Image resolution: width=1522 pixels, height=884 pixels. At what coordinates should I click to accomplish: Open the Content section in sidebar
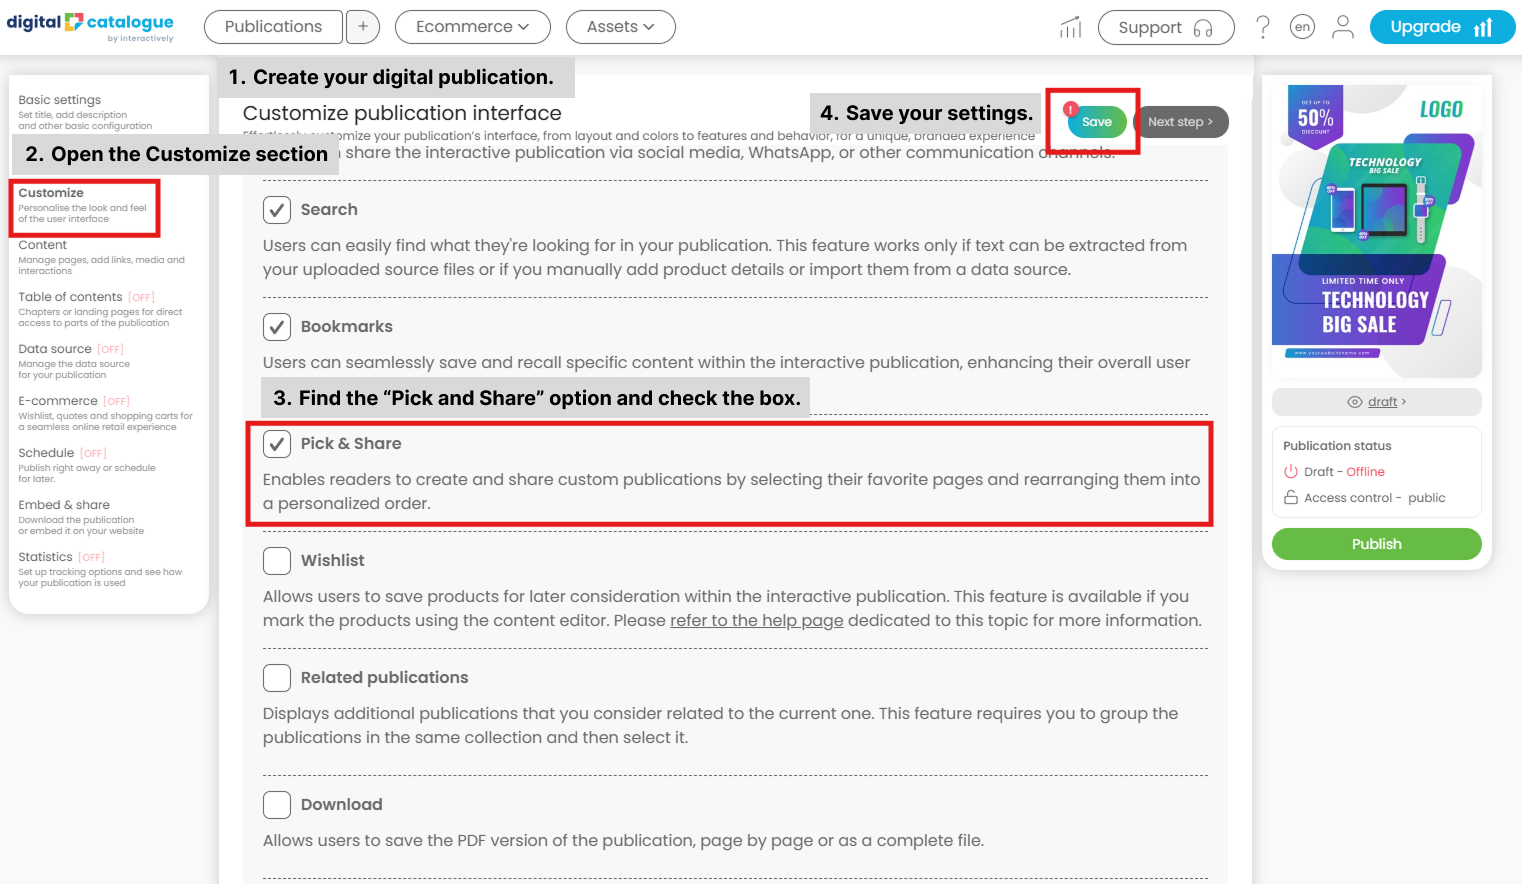43,245
